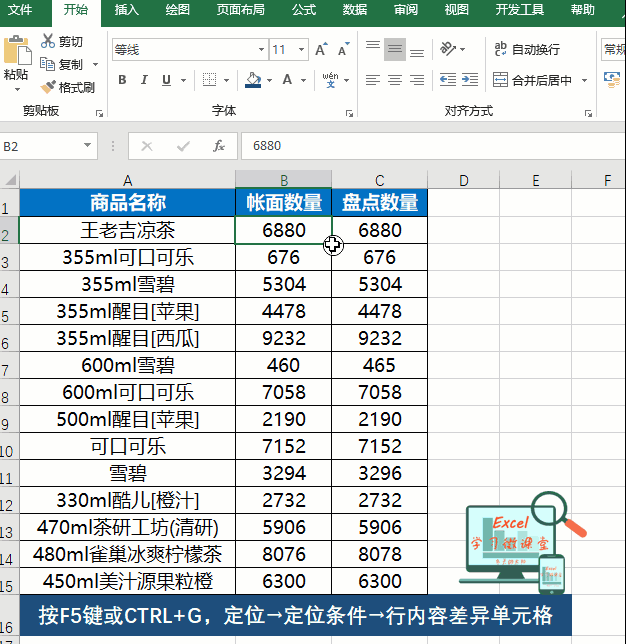The height and width of the screenshot is (644, 626).
Task: Click the wén phonetic guide icon
Action: [331, 80]
